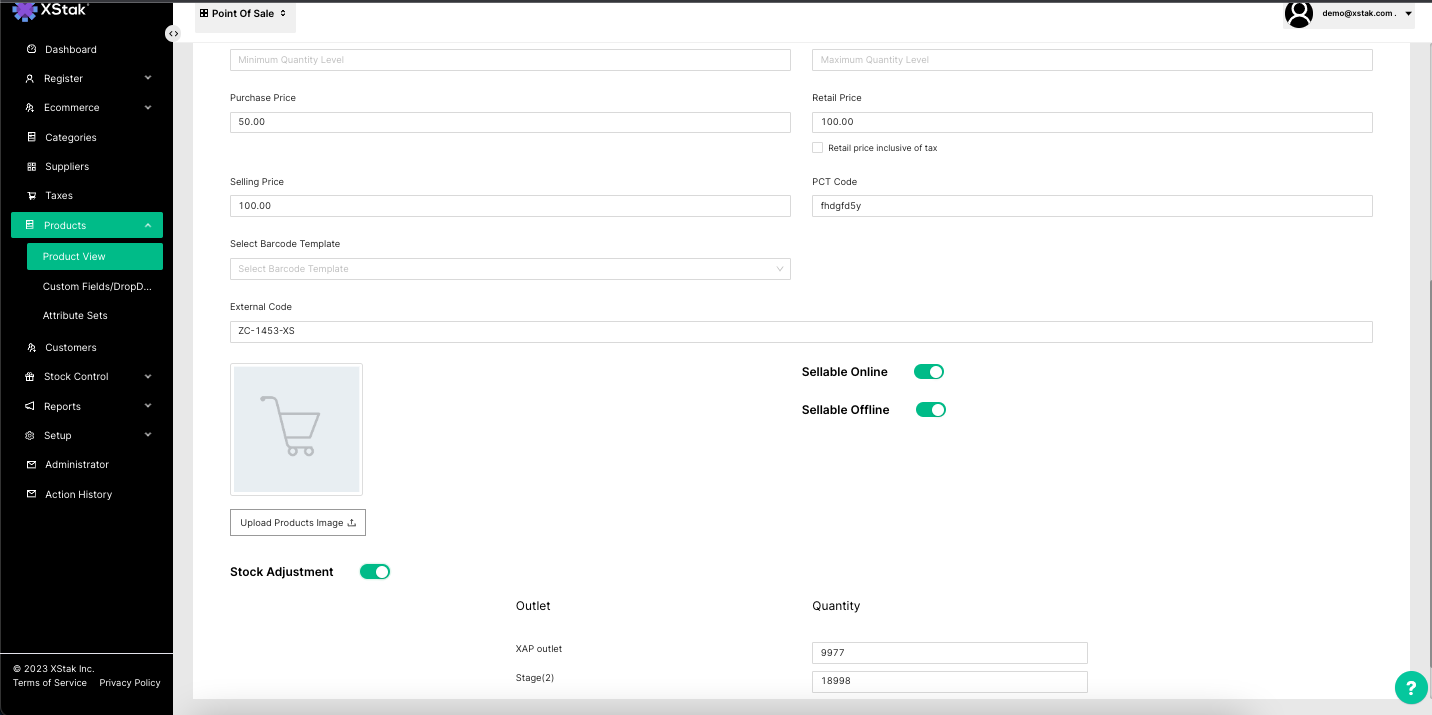Open the Point Of Sale switcher
1432x715 pixels.
244,14
